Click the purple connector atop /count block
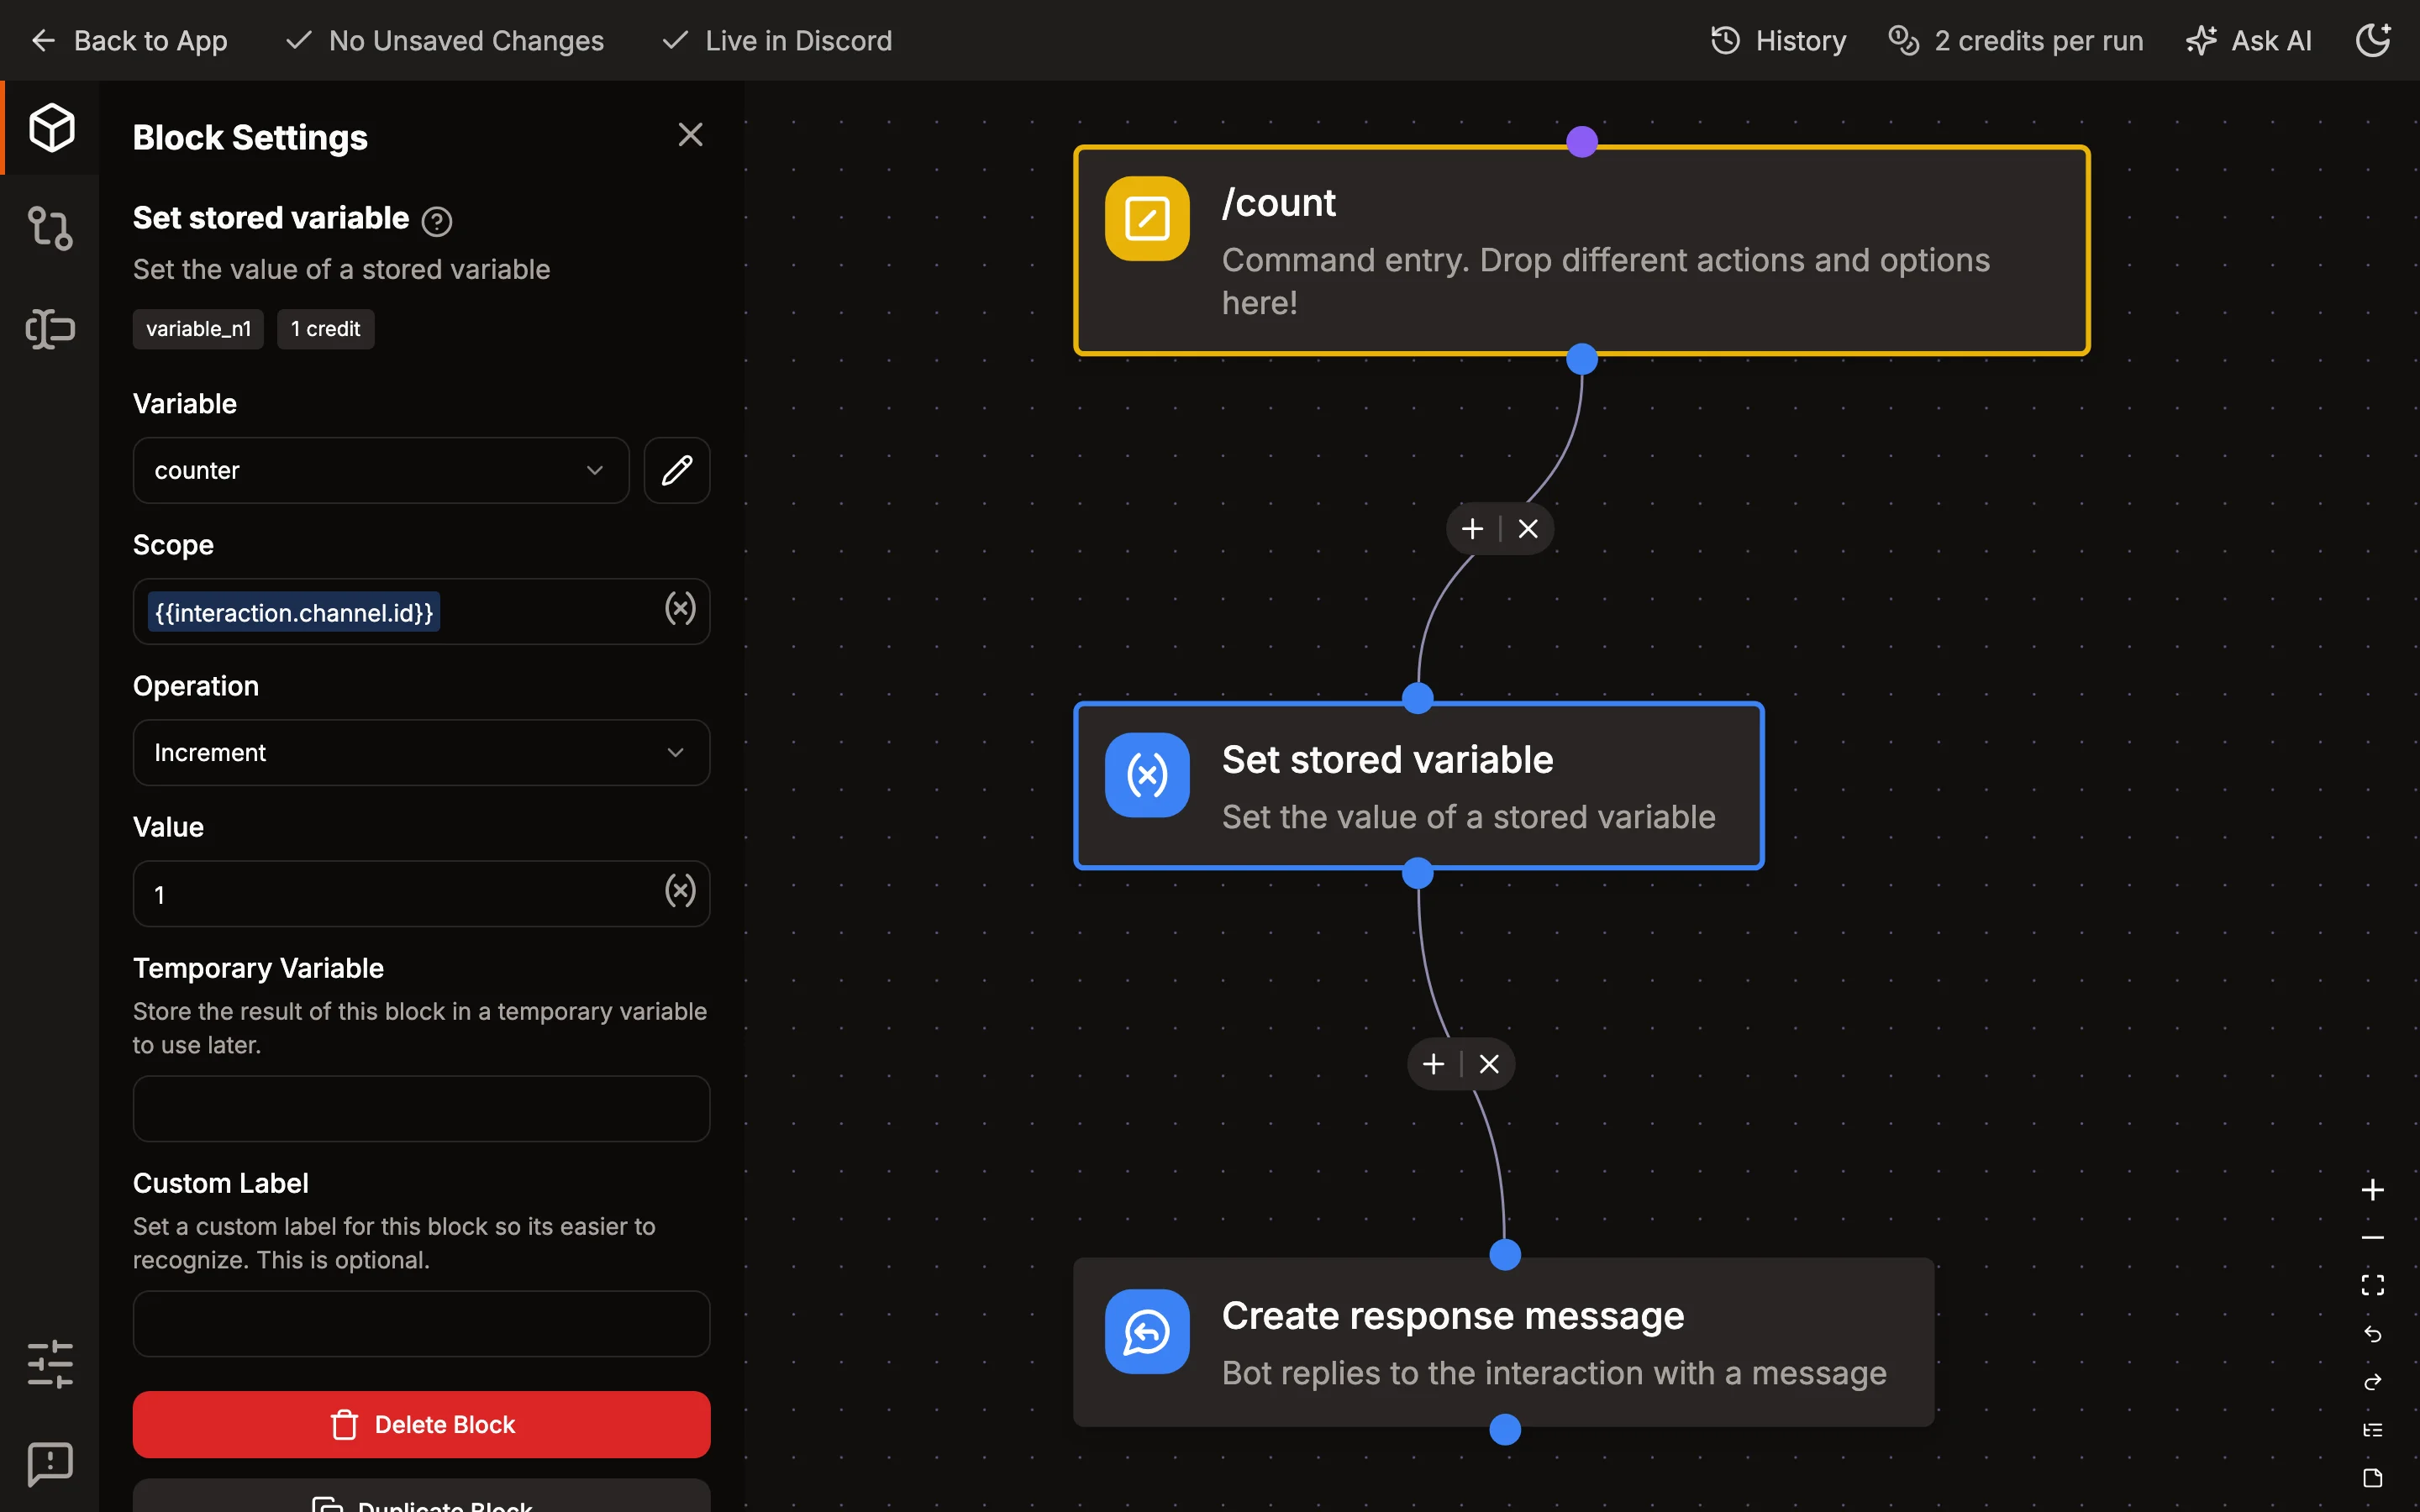The image size is (2420, 1512). click(x=1581, y=141)
